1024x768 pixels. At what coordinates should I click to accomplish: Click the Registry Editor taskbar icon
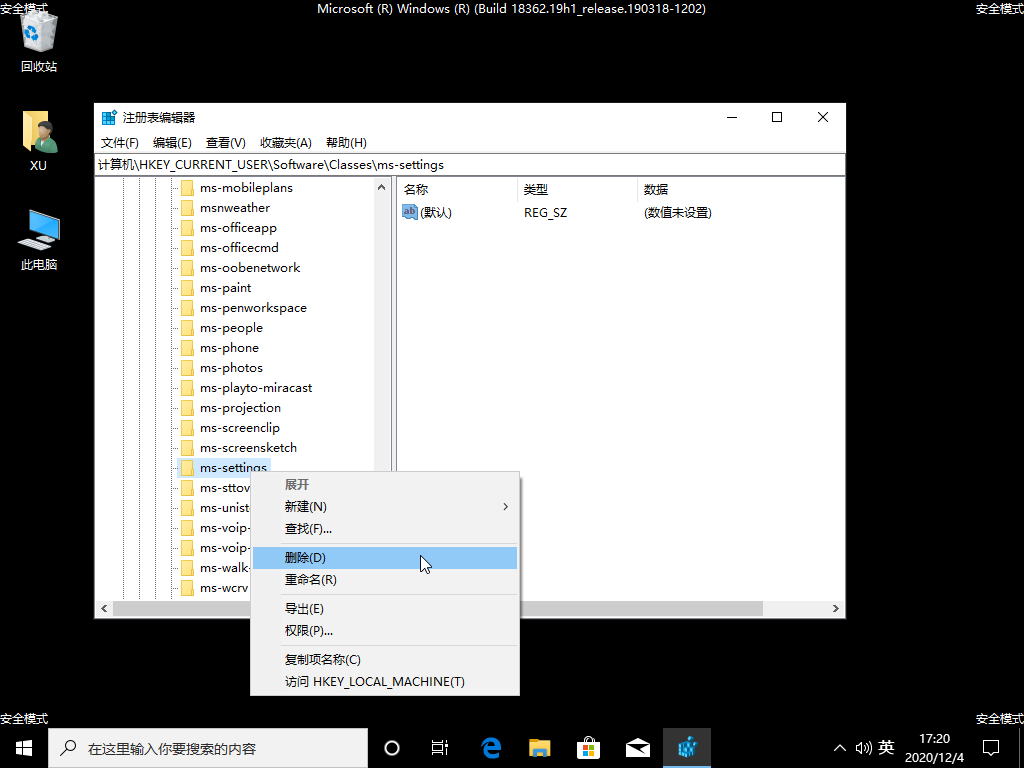[x=686, y=747]
